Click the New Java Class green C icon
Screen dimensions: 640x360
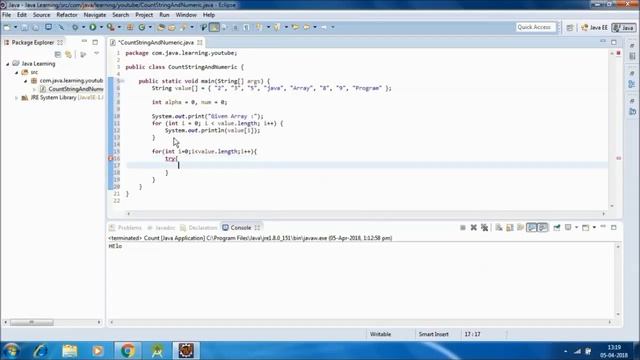point(142,27)
